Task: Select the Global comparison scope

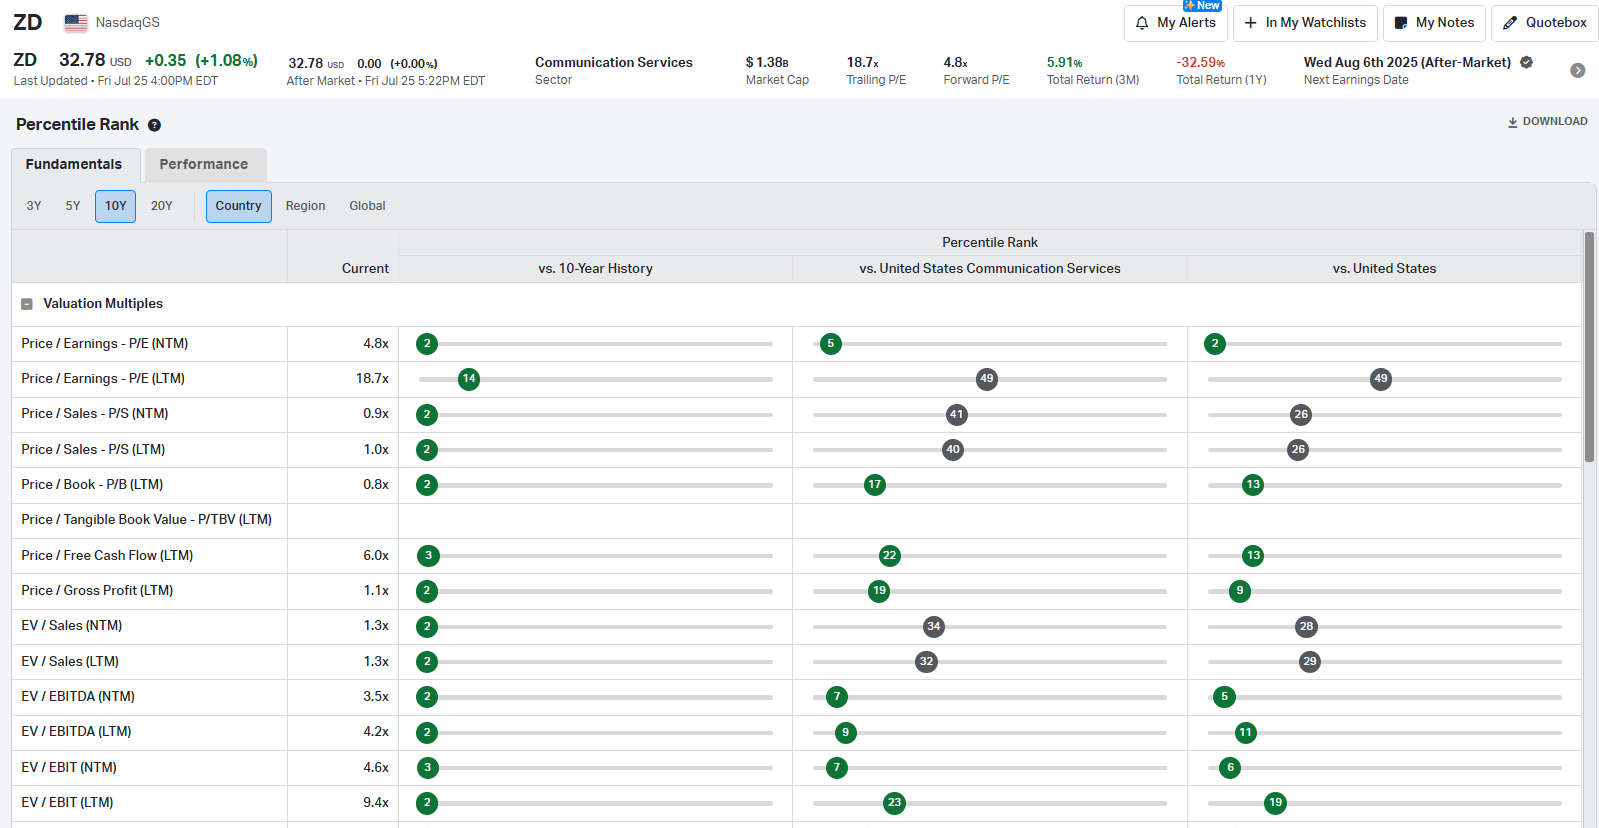Action: point(367,206)
